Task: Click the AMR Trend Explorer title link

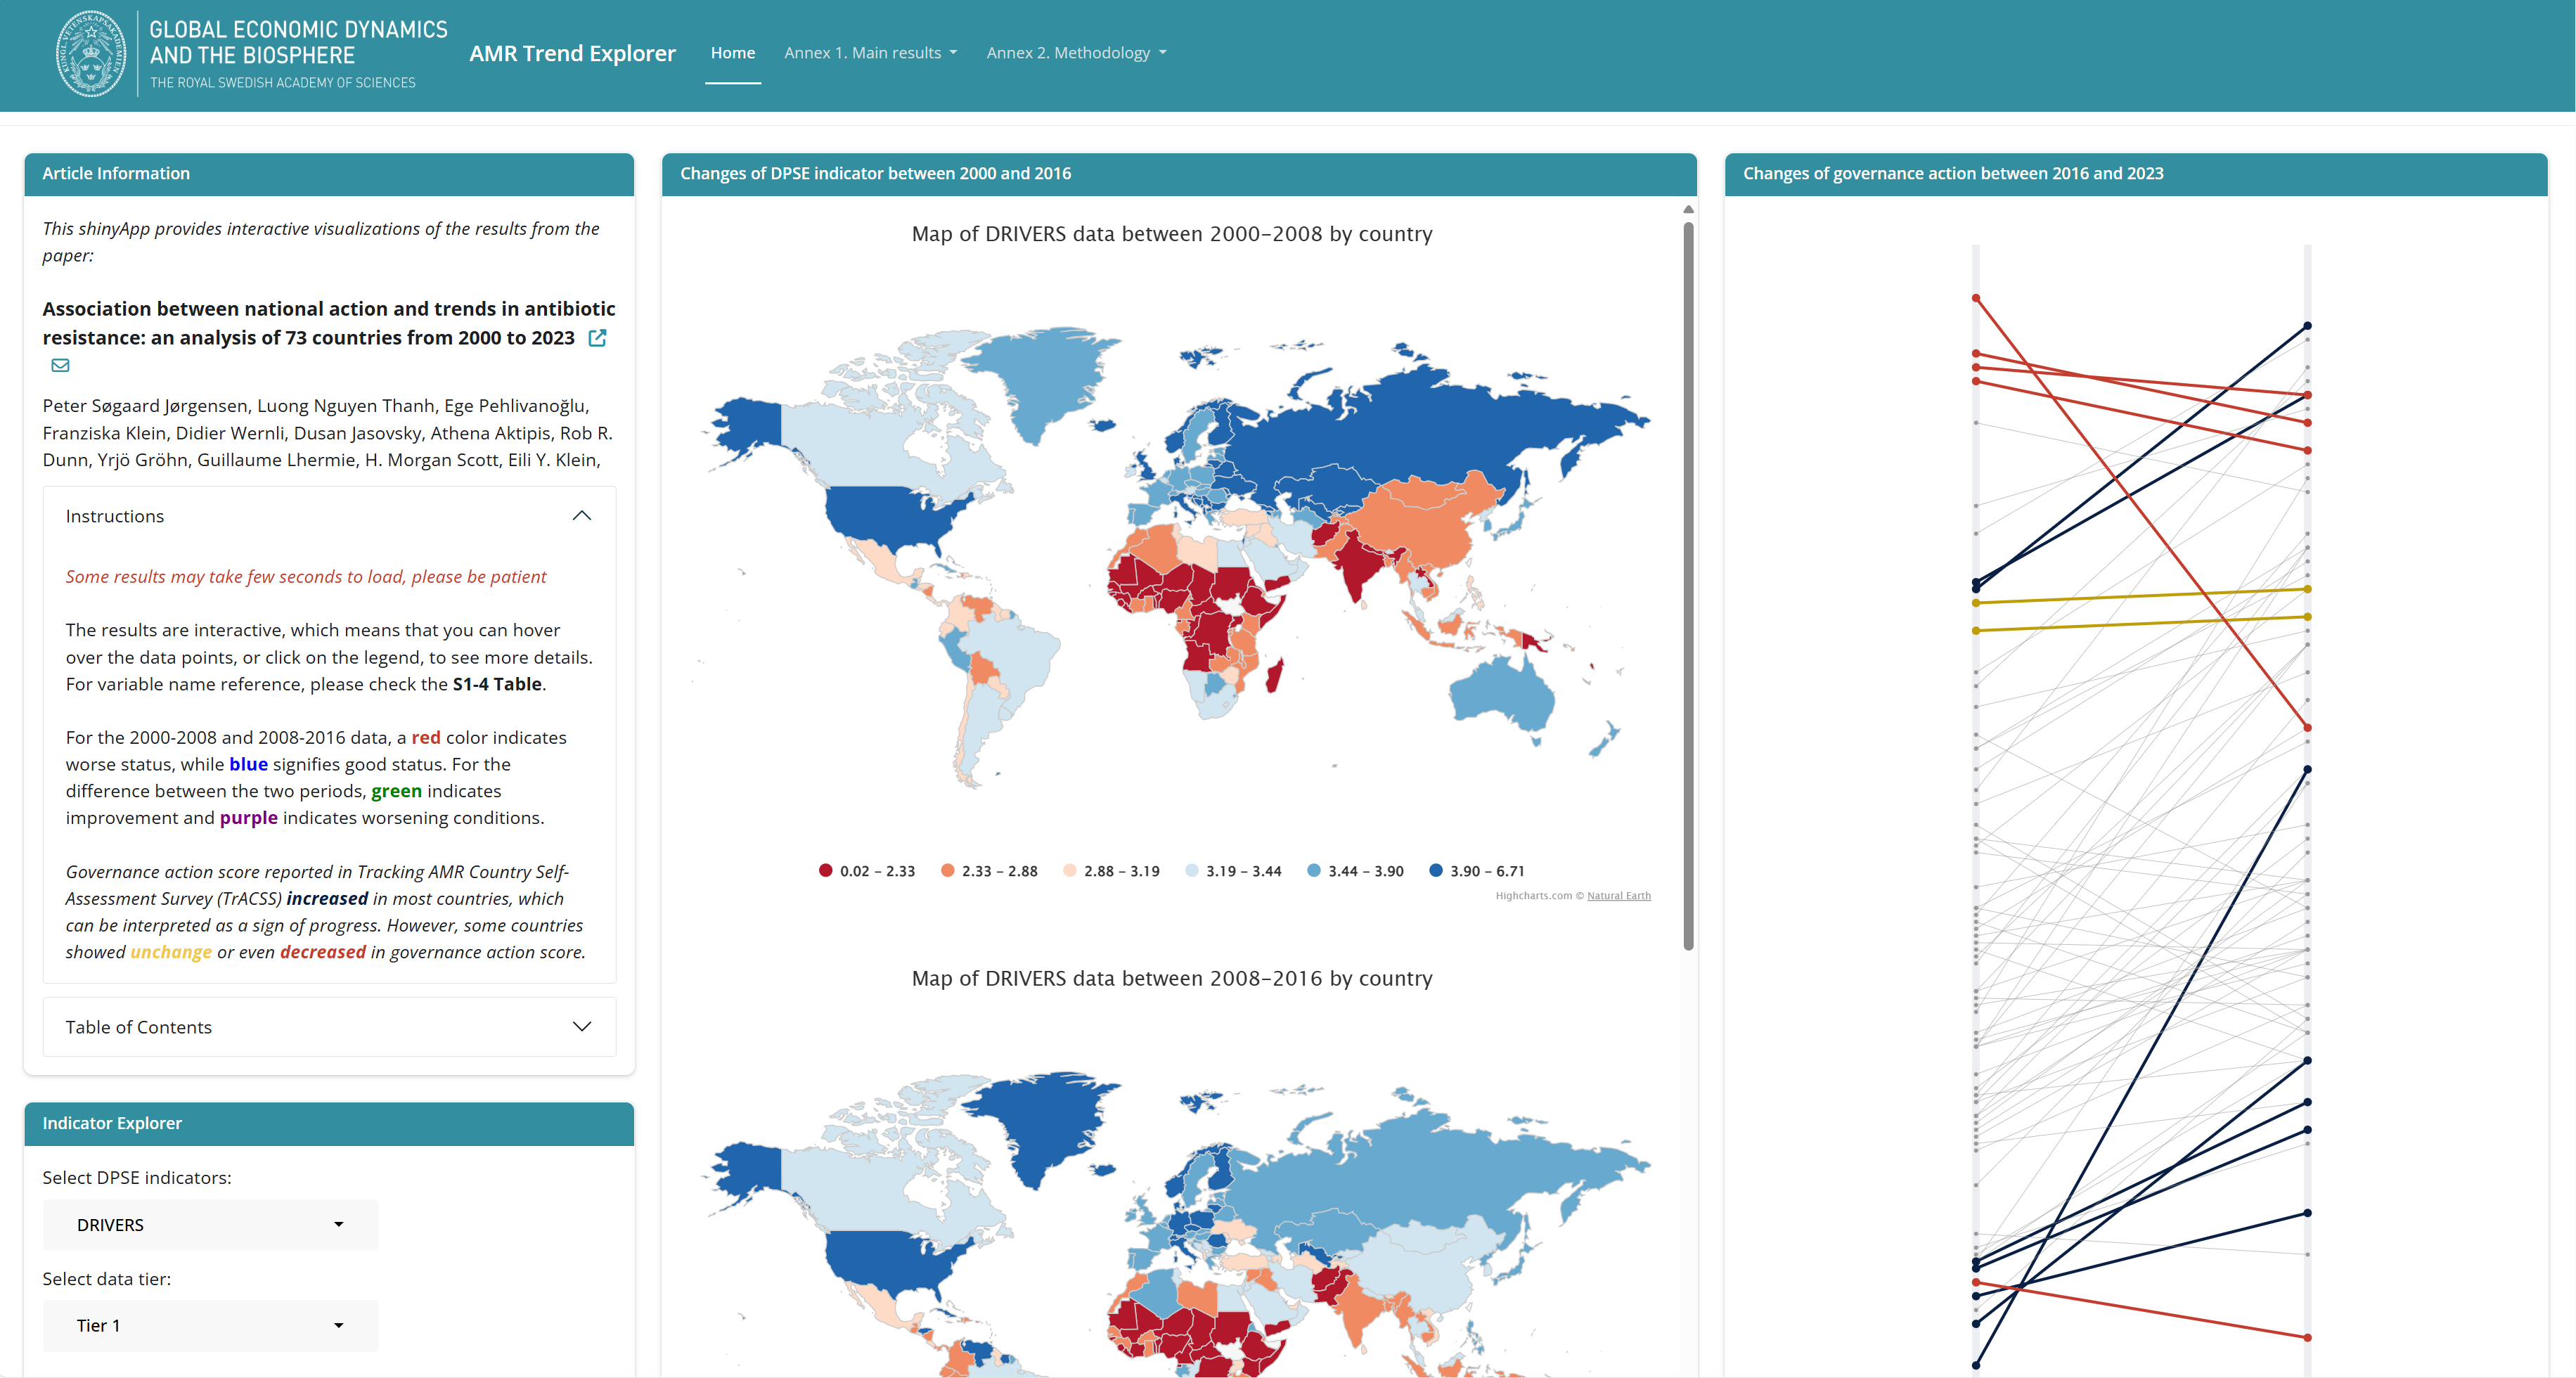Action: click(x=572, y=54)
